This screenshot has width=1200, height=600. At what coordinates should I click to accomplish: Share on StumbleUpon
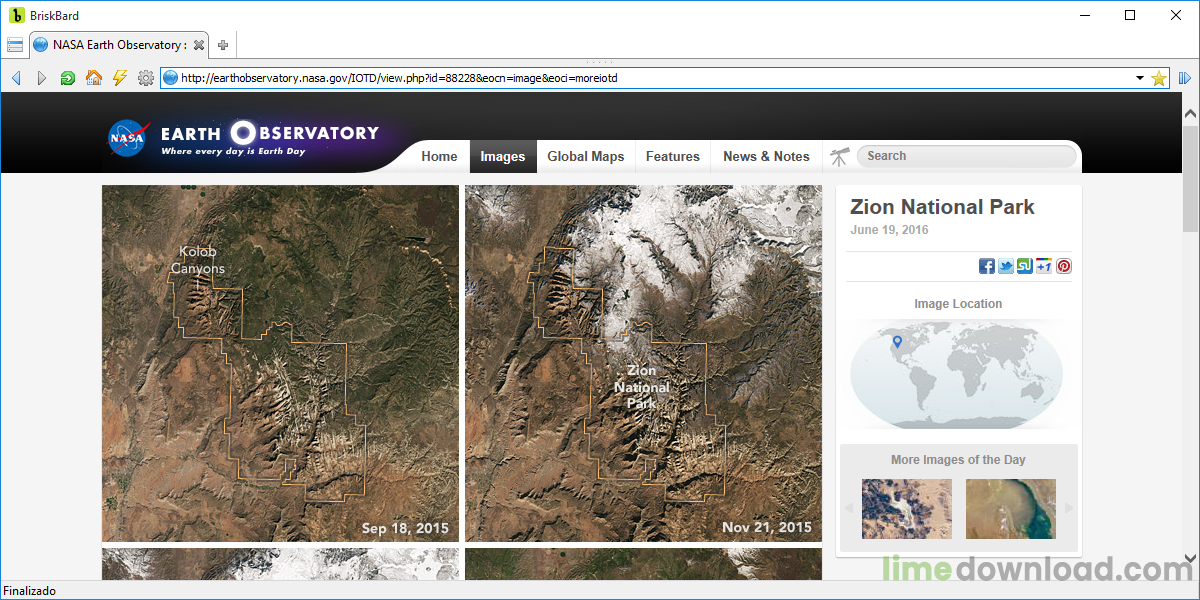[x=1025, y=266]
